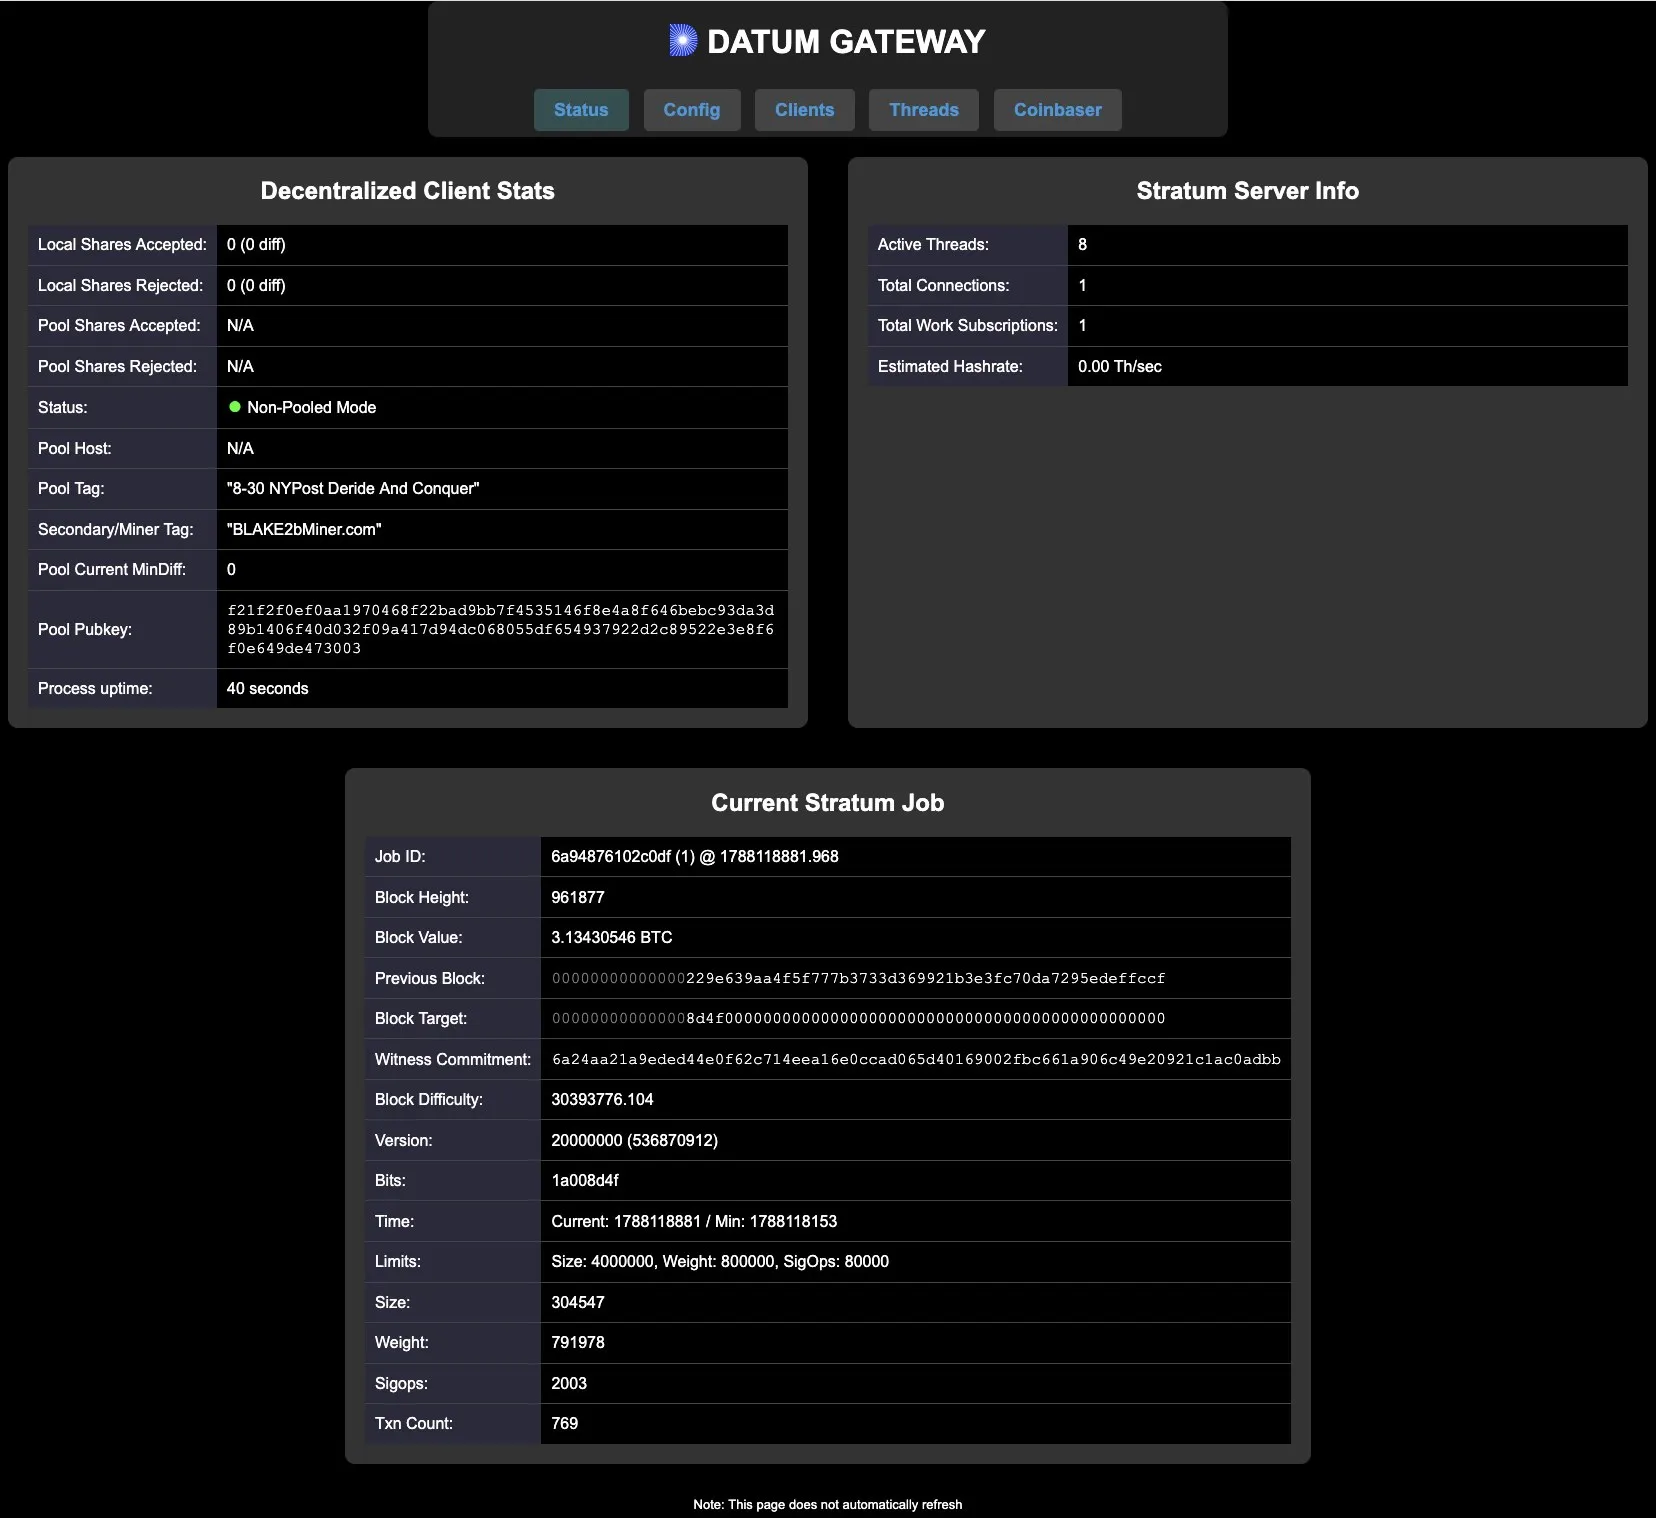
Task: Click the Pool Shares Rejected label
Action: [118, 366]
